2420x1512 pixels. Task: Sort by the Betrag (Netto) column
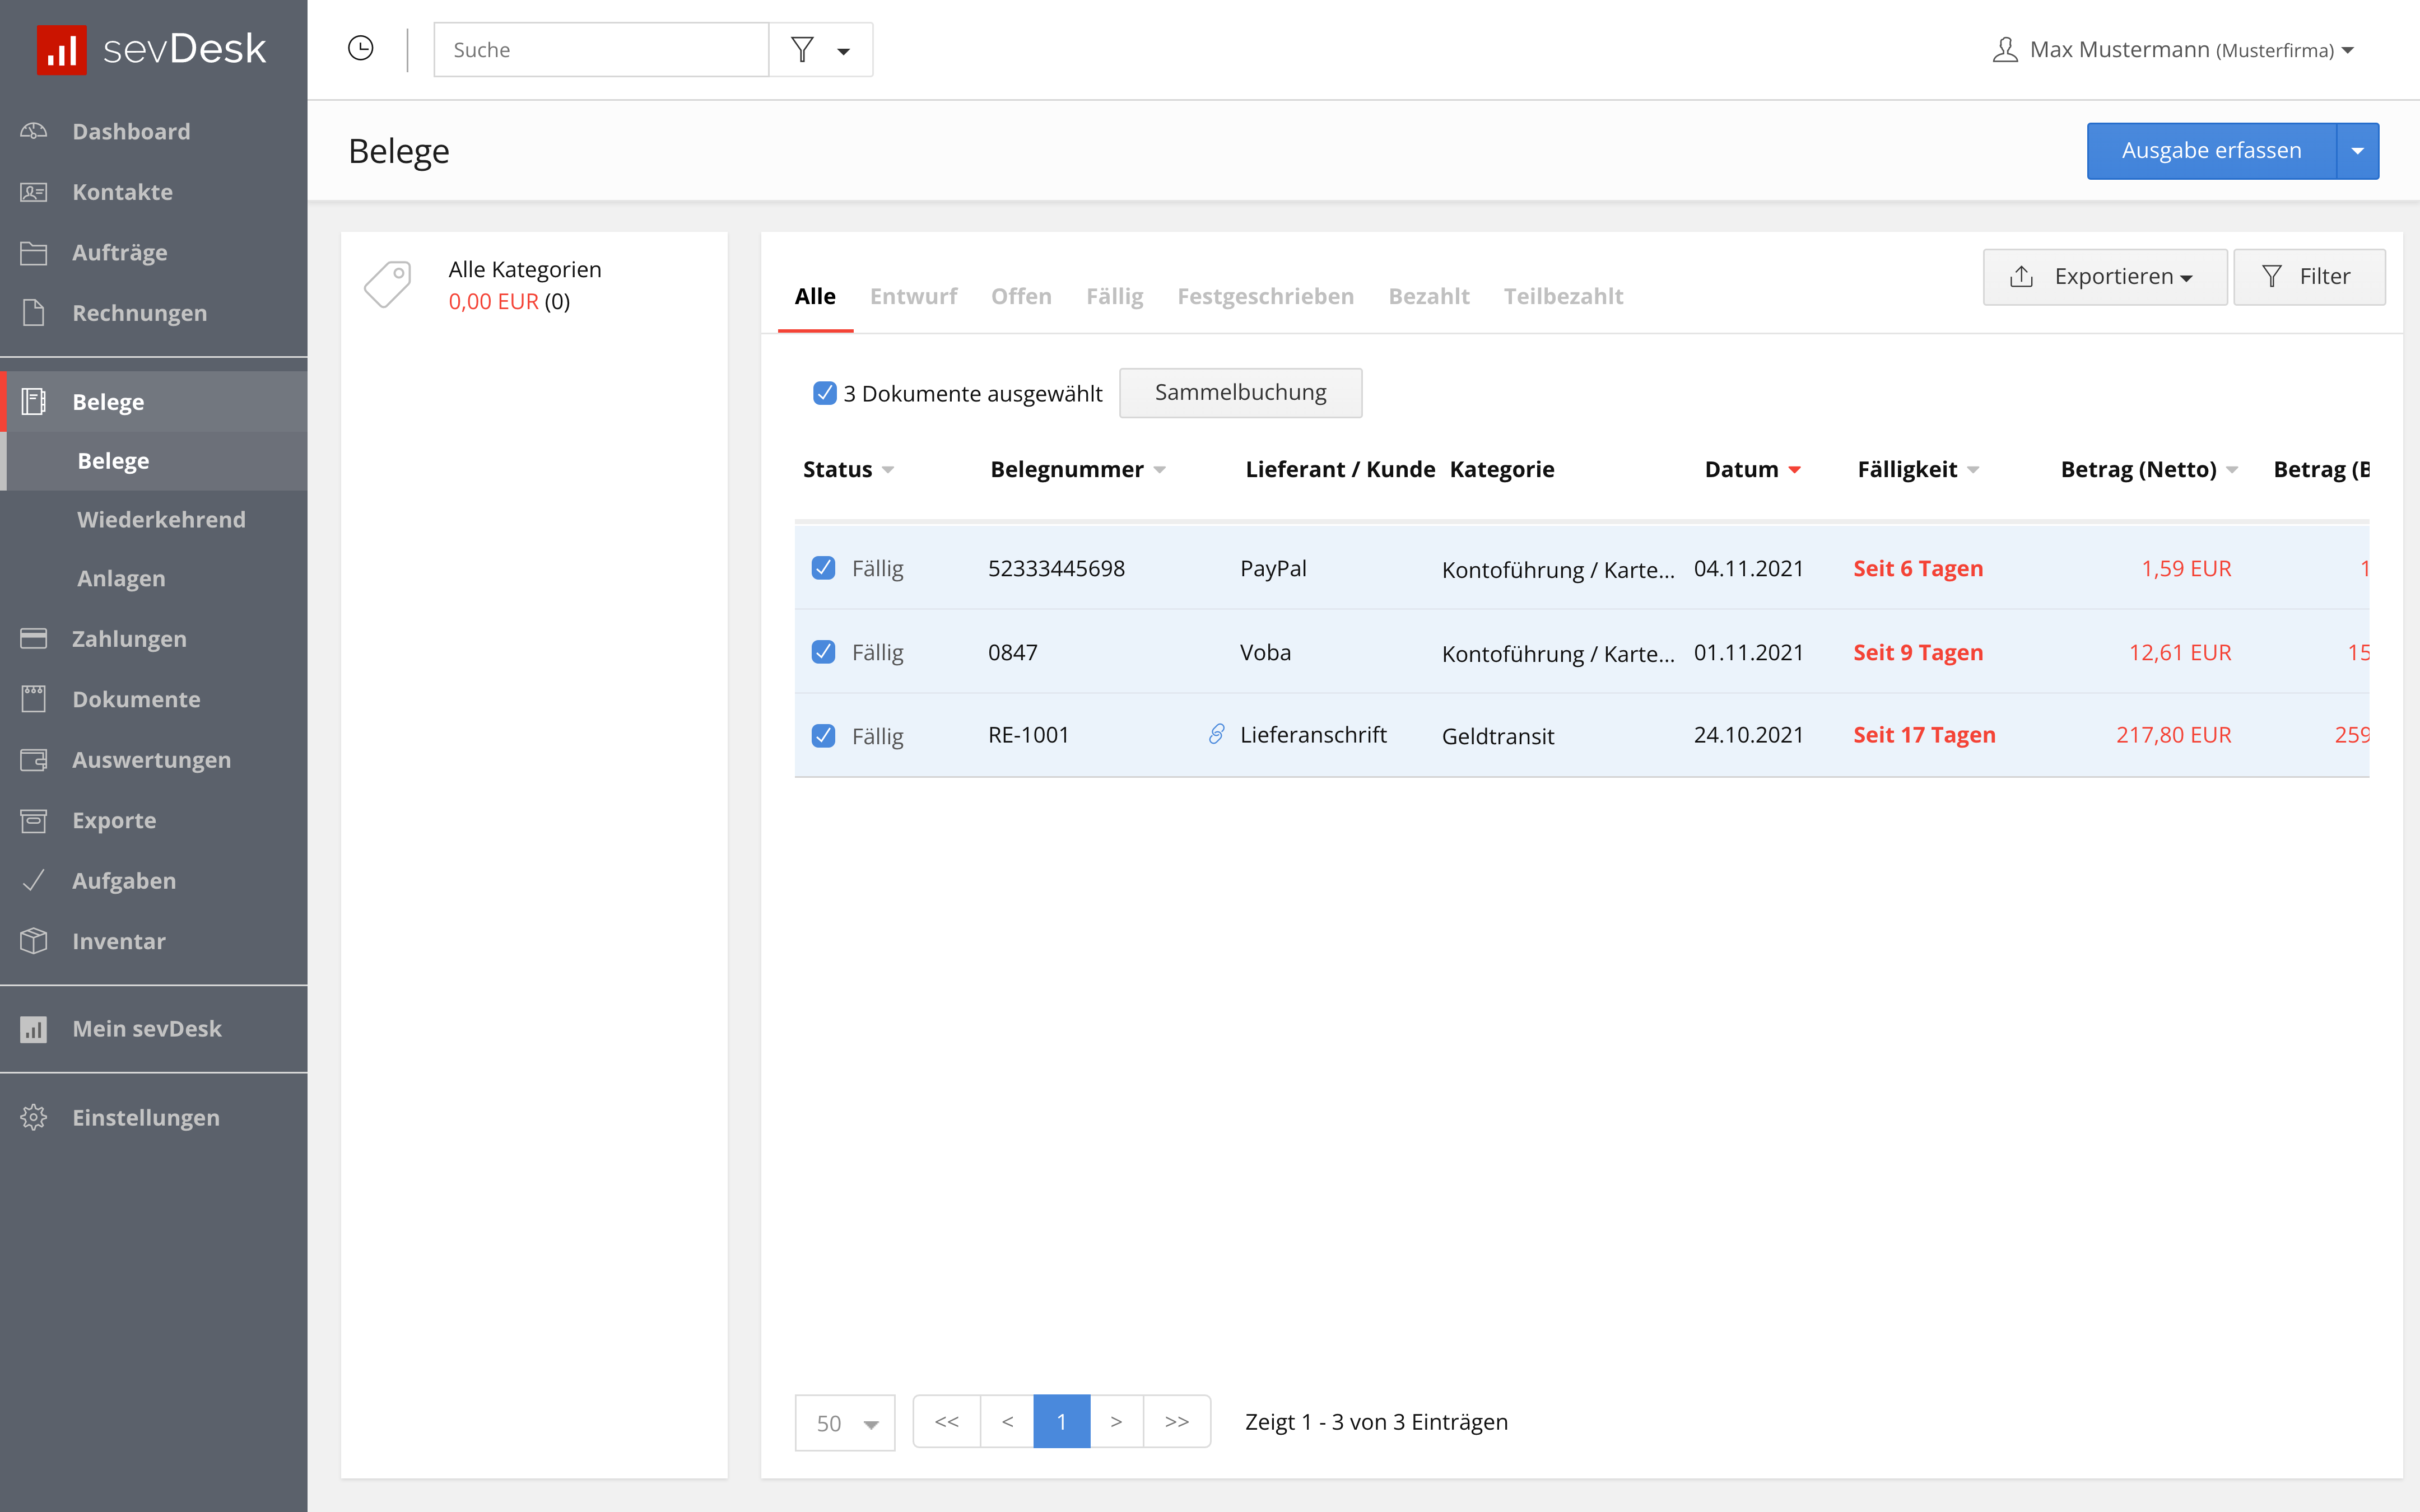2149,469
